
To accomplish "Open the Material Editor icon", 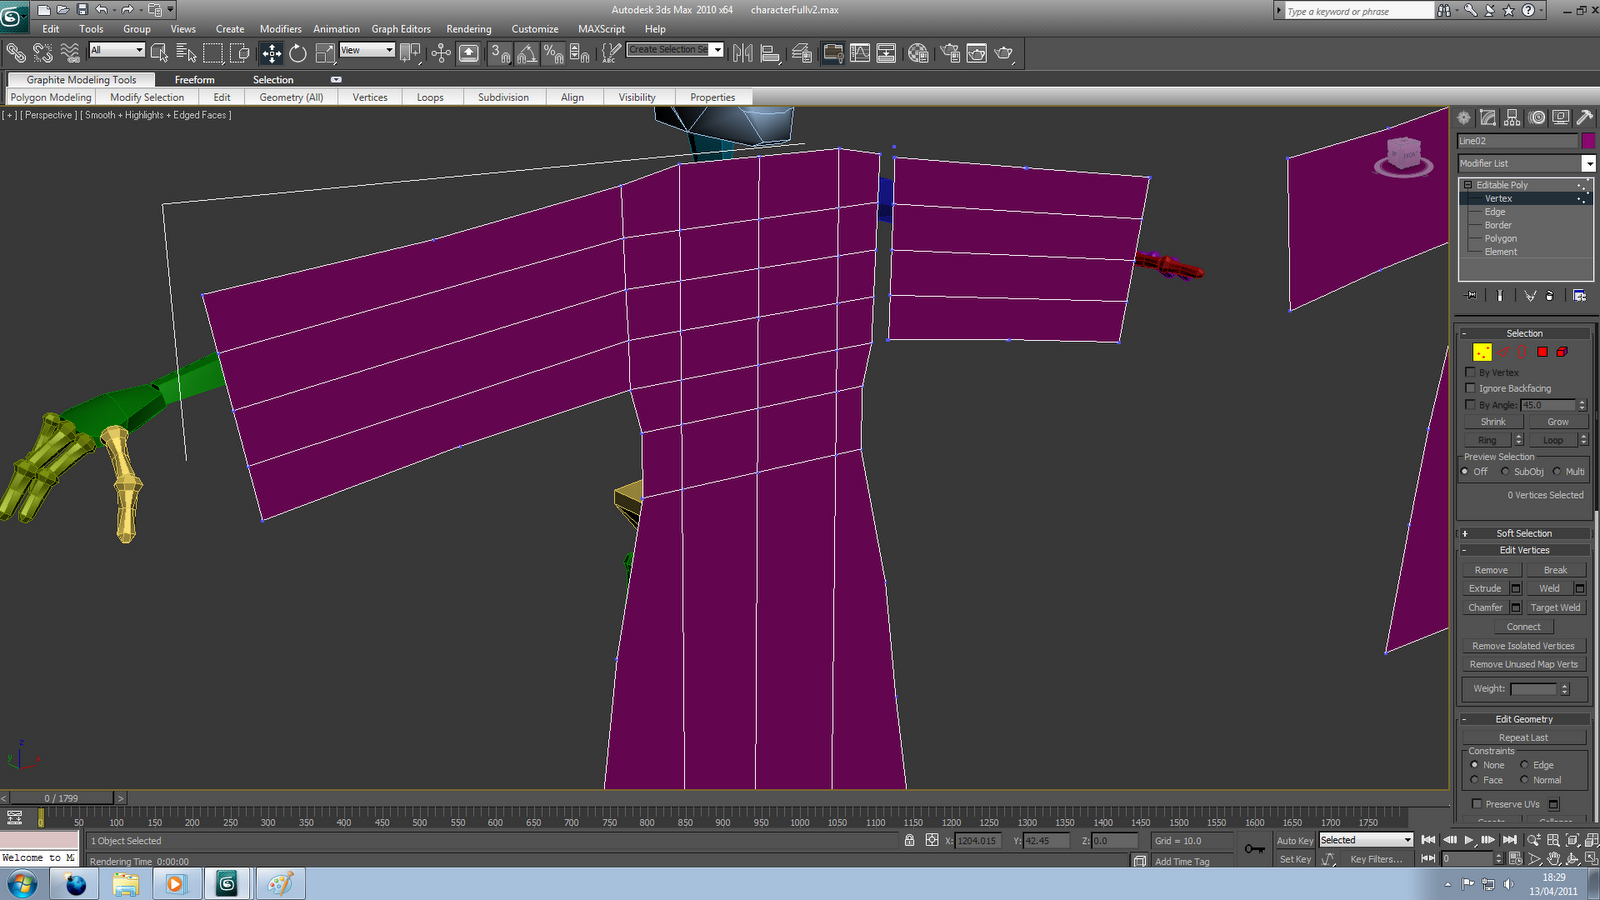I will [919, 53].
